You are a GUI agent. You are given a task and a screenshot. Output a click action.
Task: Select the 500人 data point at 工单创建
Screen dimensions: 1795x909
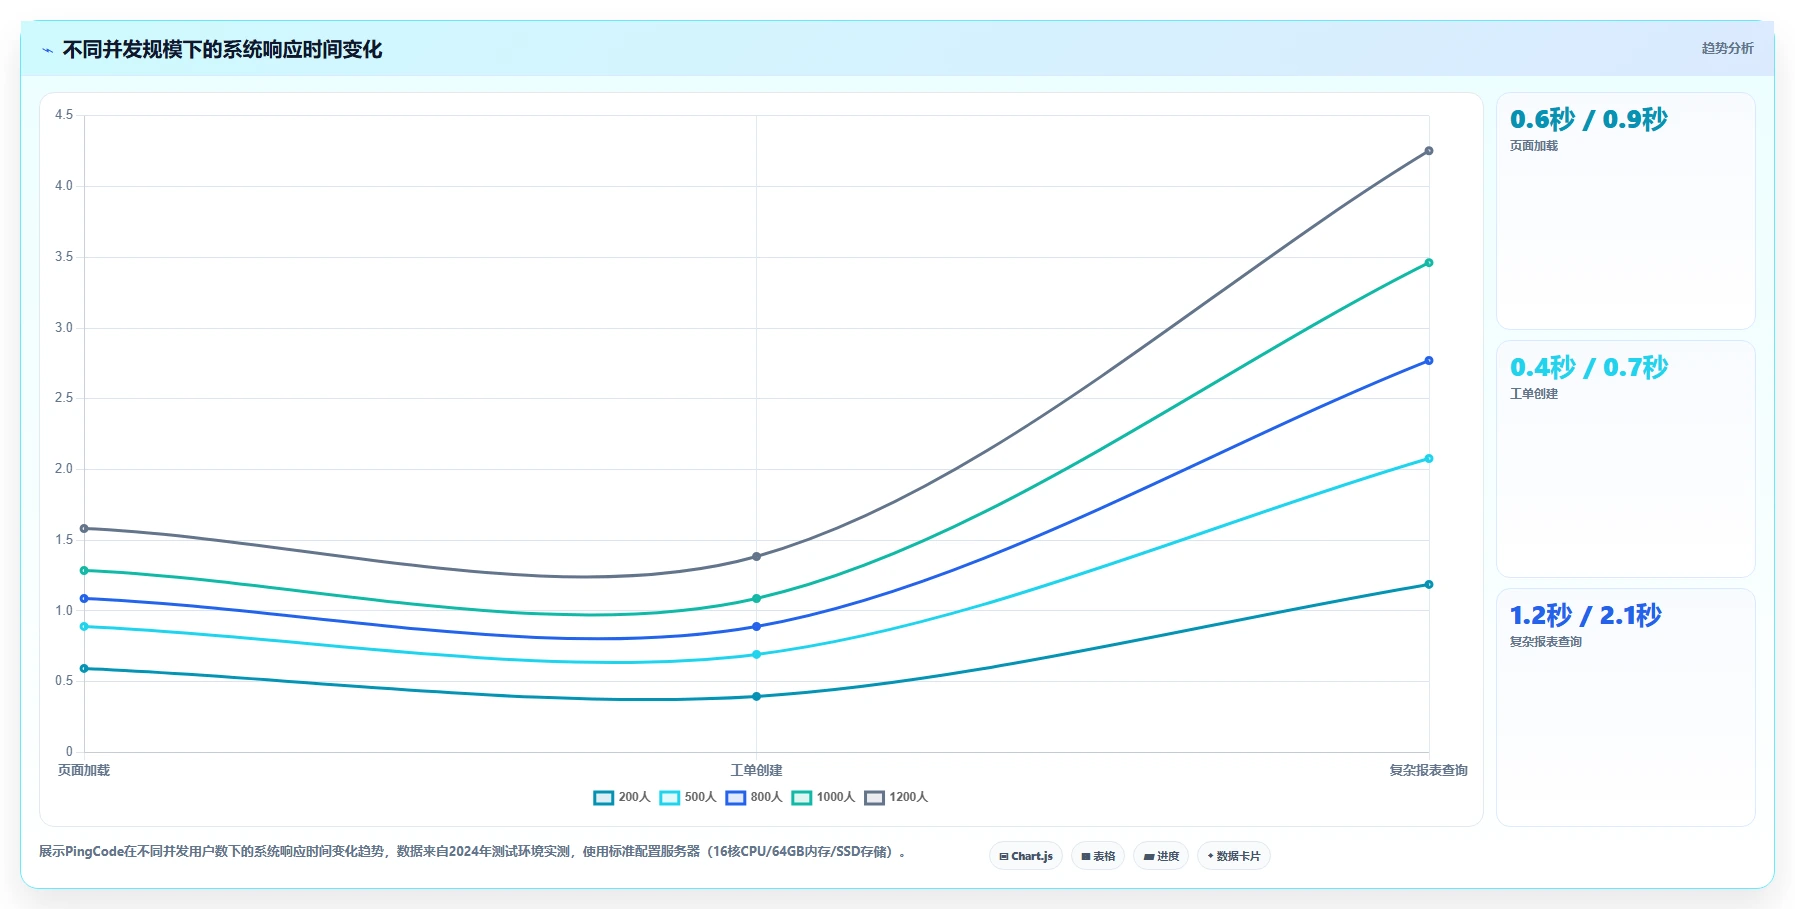coord(756,655)
